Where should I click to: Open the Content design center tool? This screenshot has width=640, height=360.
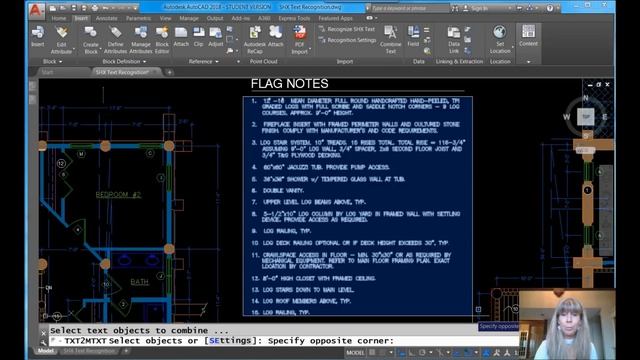528,35
